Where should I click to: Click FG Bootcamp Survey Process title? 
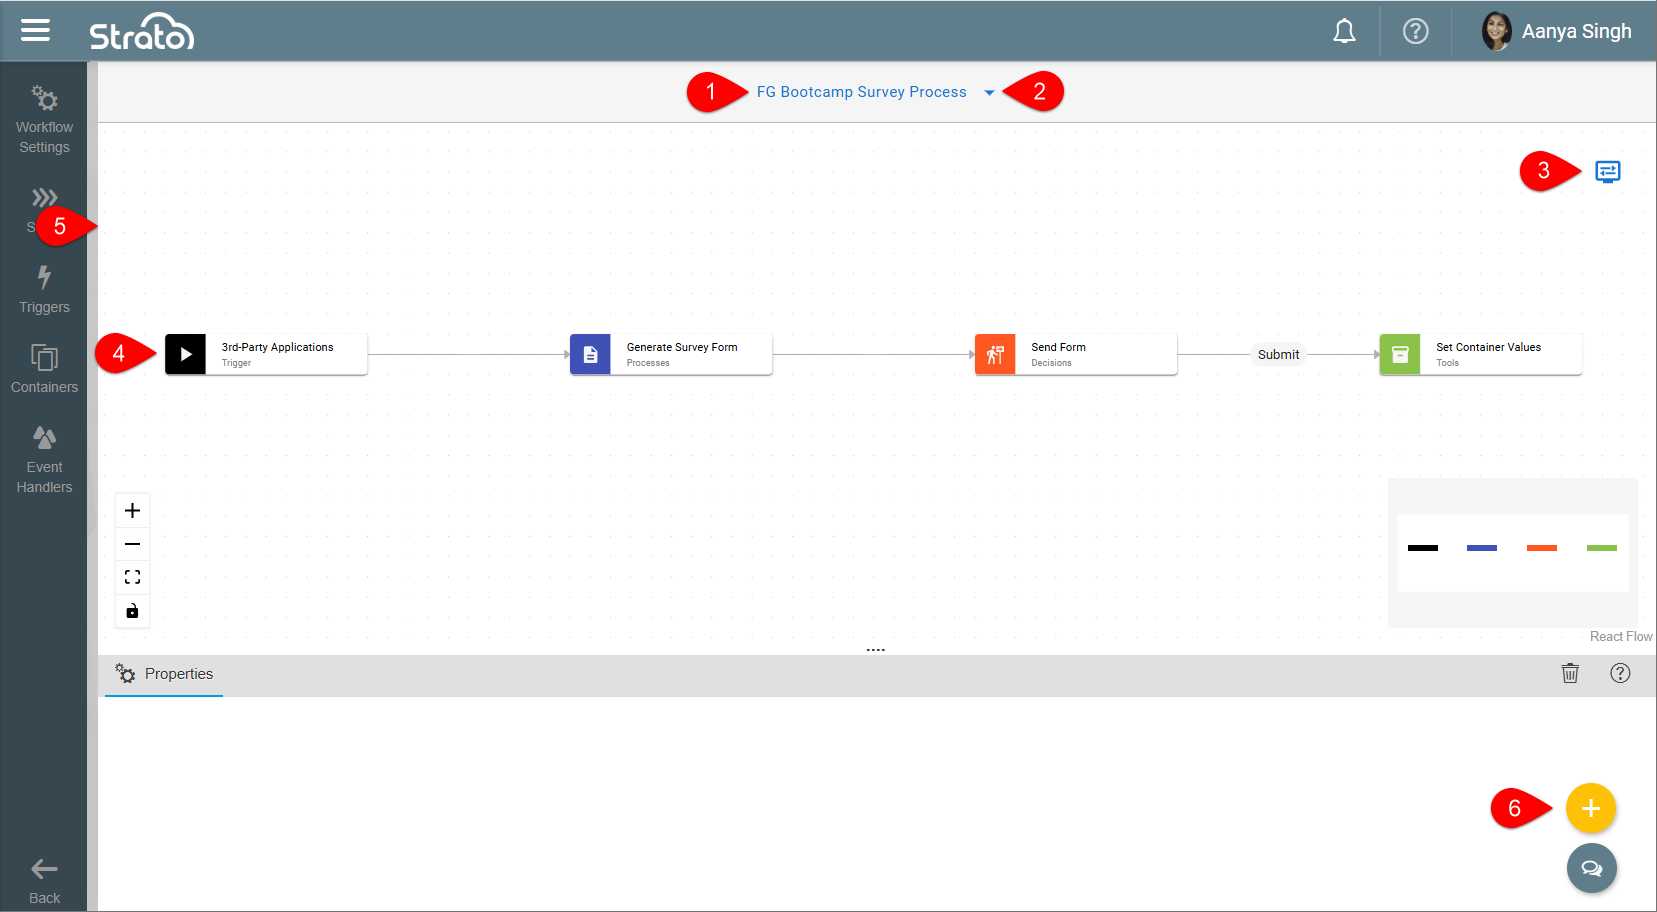click(861, 92)
